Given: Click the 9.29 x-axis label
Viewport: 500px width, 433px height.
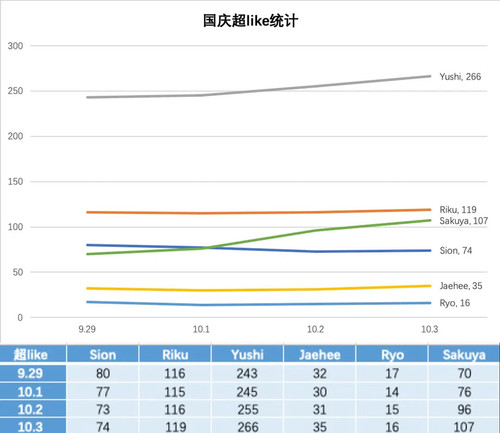Looking at the screenshot, I should (x=87, y=329).
